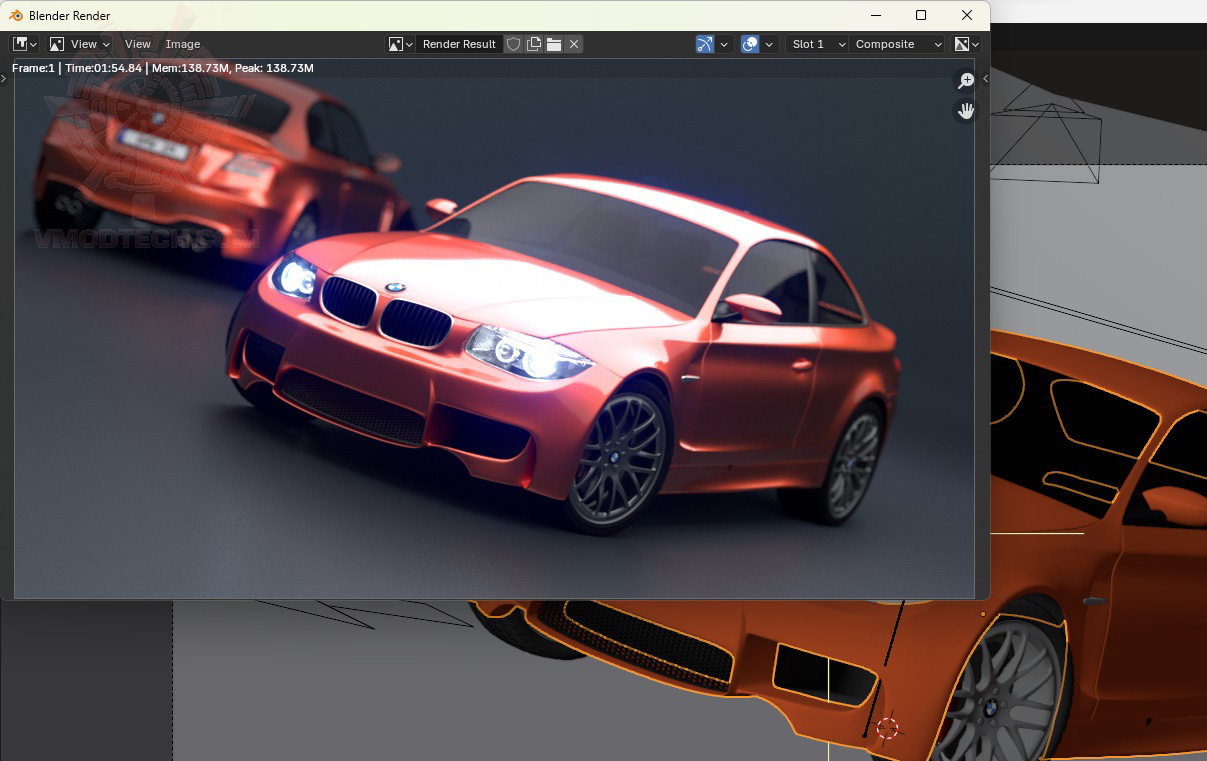The image size is (1207, 761).
Task: Click the new image duplicate icon
Action: (534, 44)
